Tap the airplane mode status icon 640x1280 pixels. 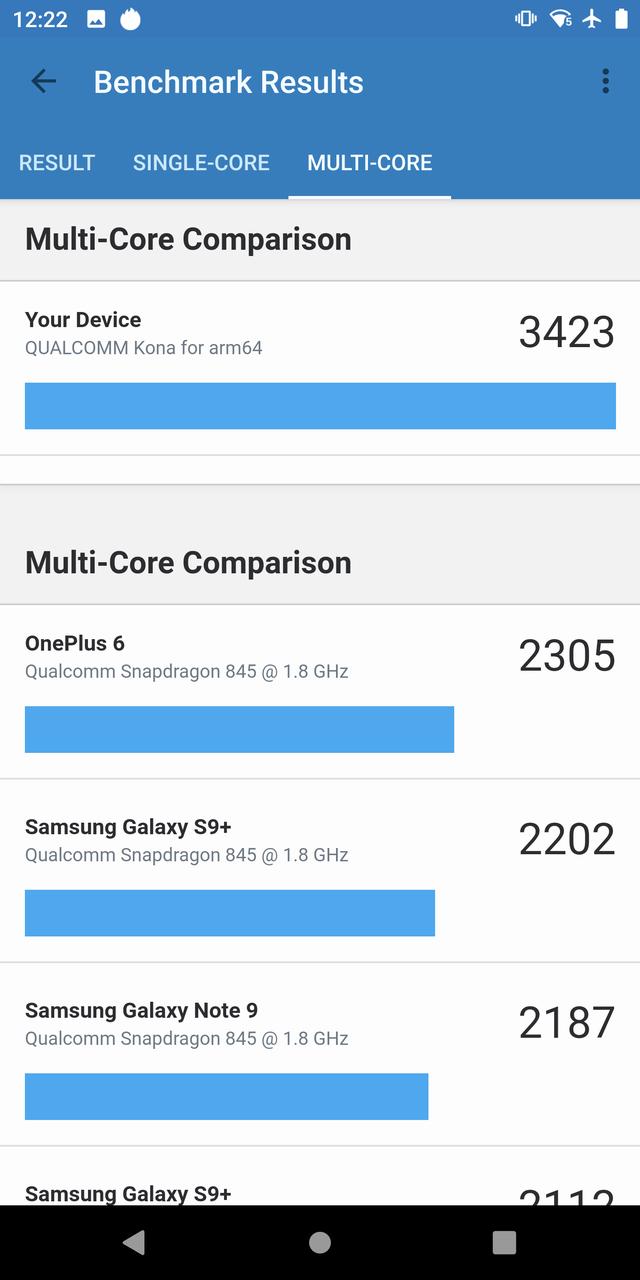[x=592, y=19]
